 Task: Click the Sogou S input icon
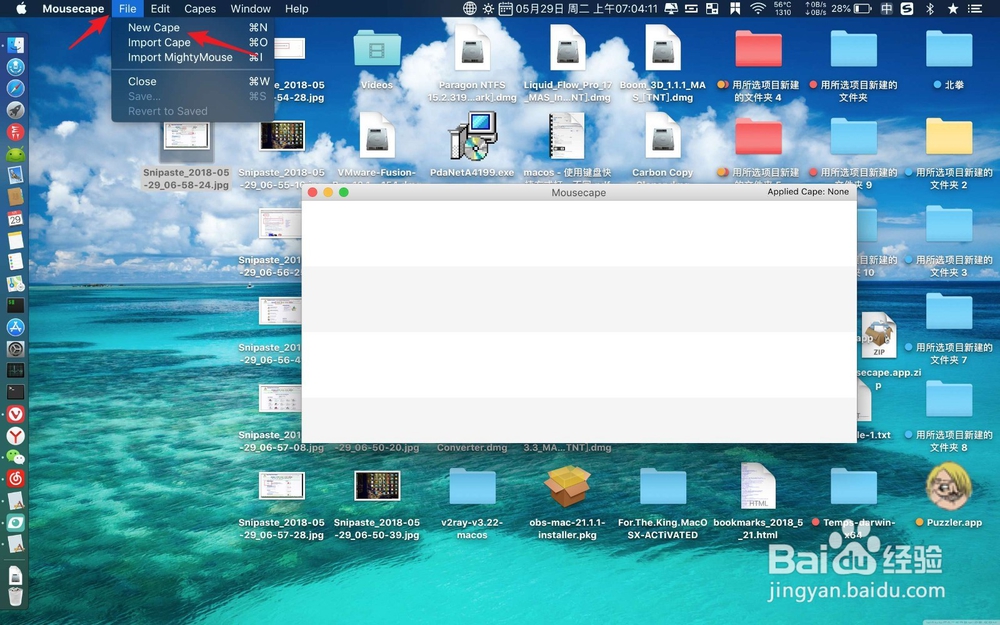(906, 8)
